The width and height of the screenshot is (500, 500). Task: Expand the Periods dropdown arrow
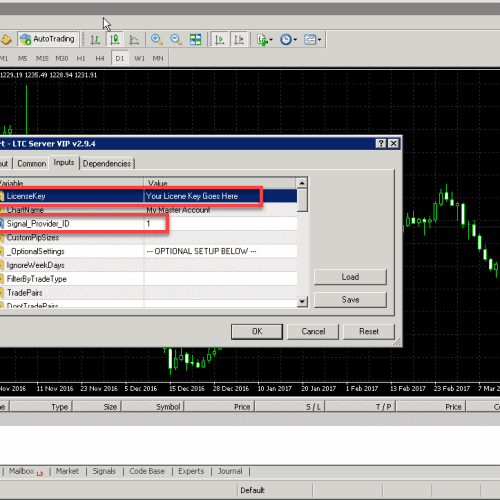[x=295, y=40]
